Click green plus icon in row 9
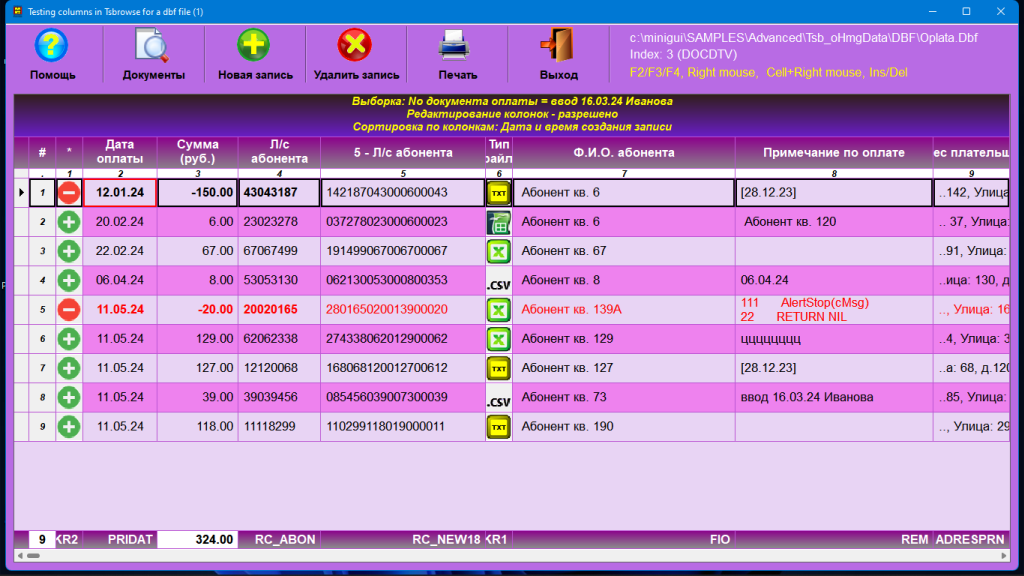1024x576 pixels. [69, 426]
